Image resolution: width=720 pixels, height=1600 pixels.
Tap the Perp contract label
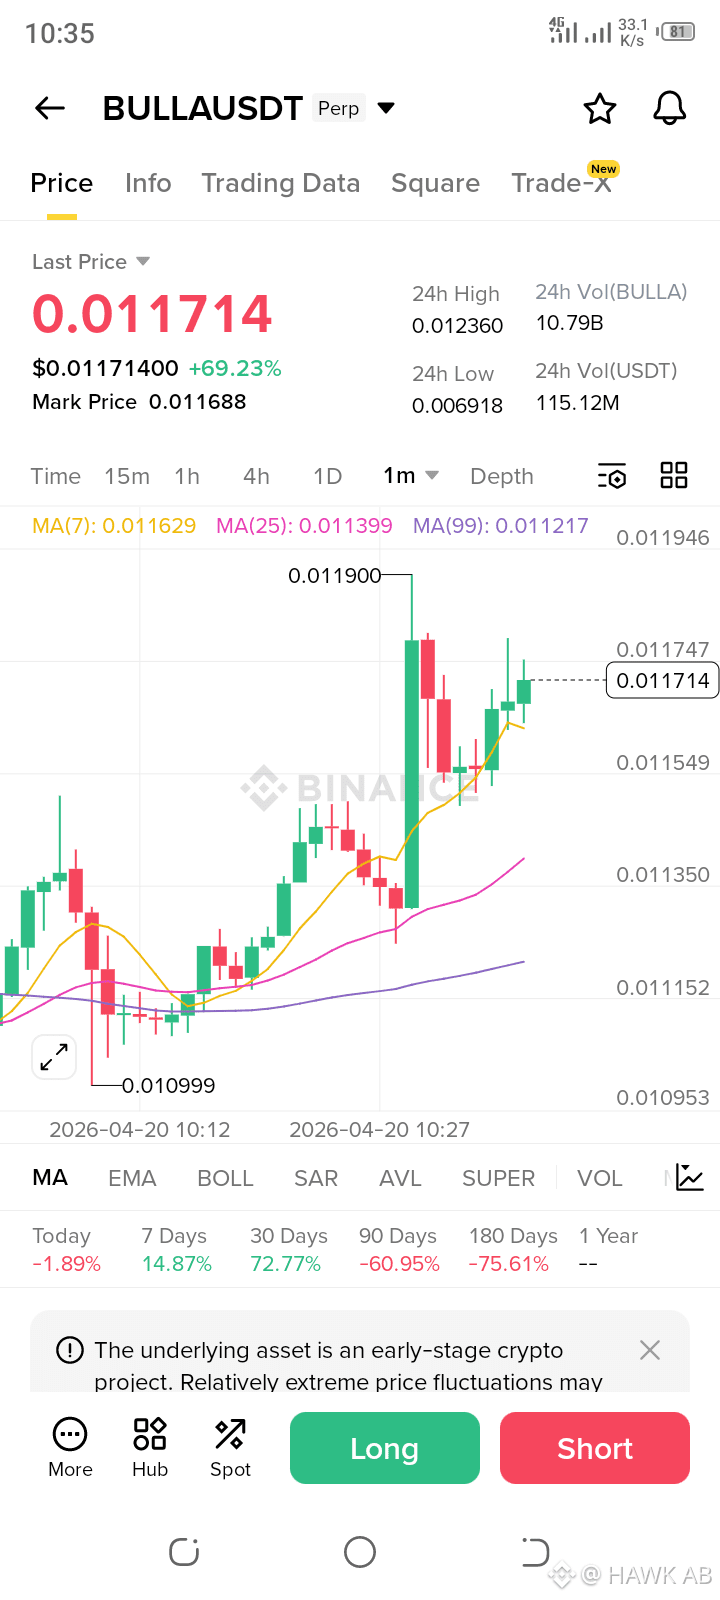pos(339,108)
